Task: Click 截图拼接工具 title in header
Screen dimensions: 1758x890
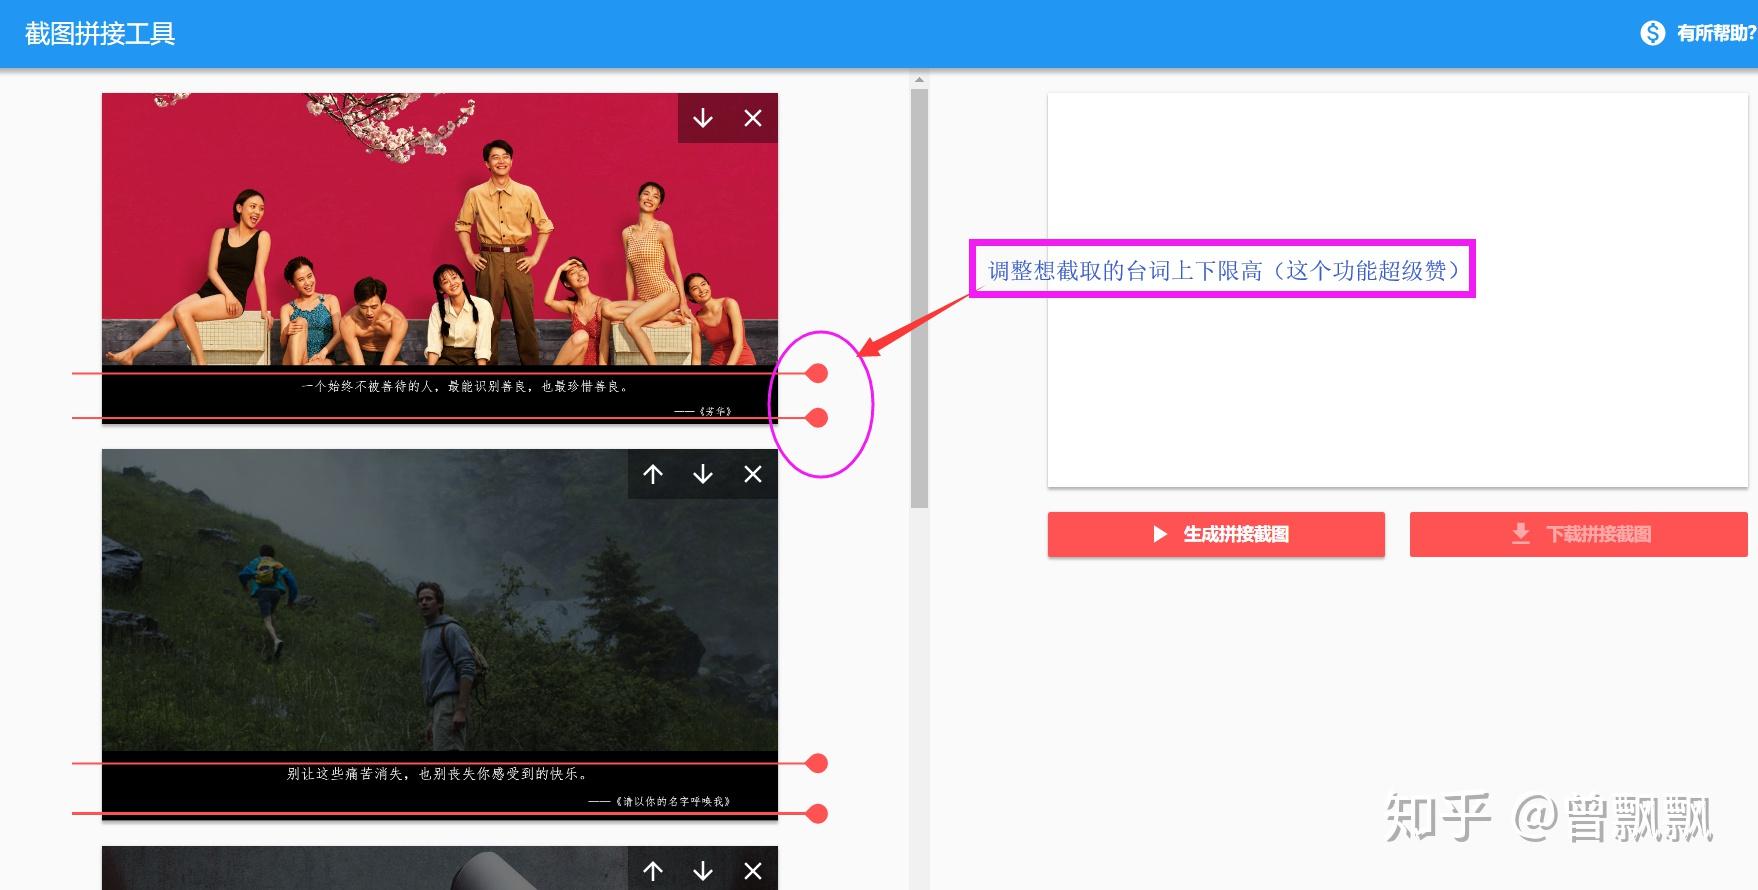Action: click(x=100, y=34)
